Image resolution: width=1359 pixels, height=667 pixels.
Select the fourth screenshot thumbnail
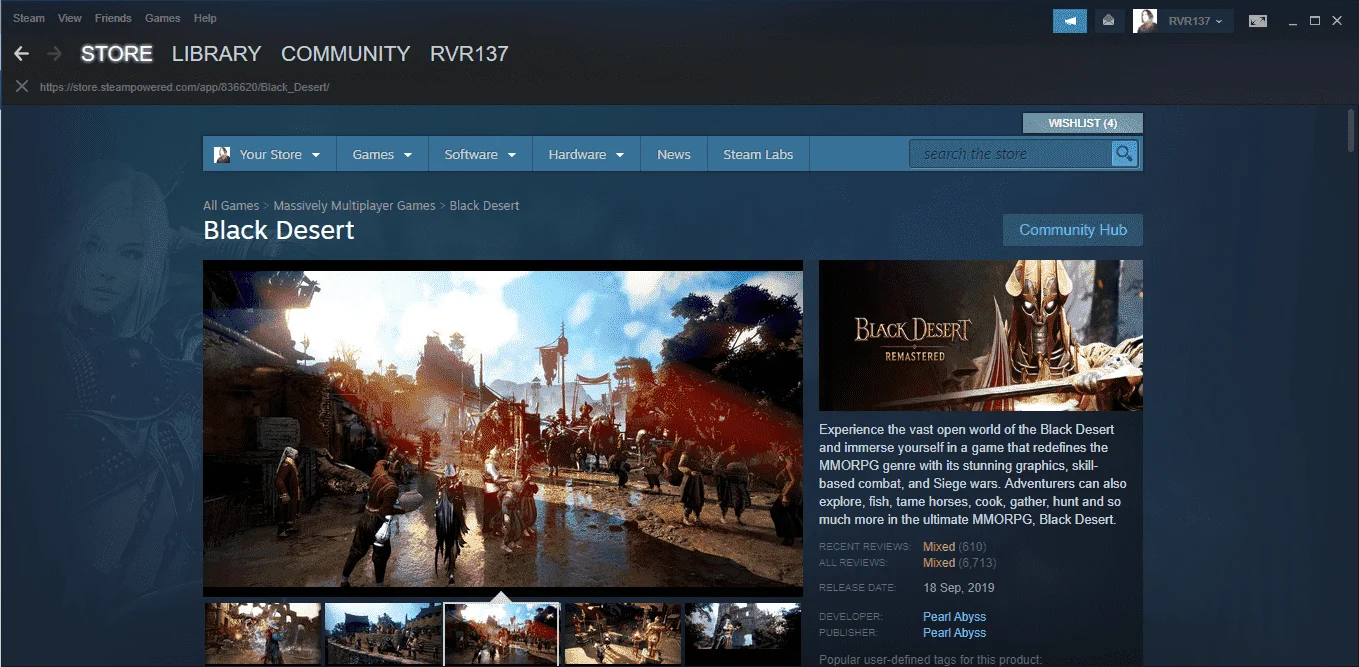[x=623, y=635]
